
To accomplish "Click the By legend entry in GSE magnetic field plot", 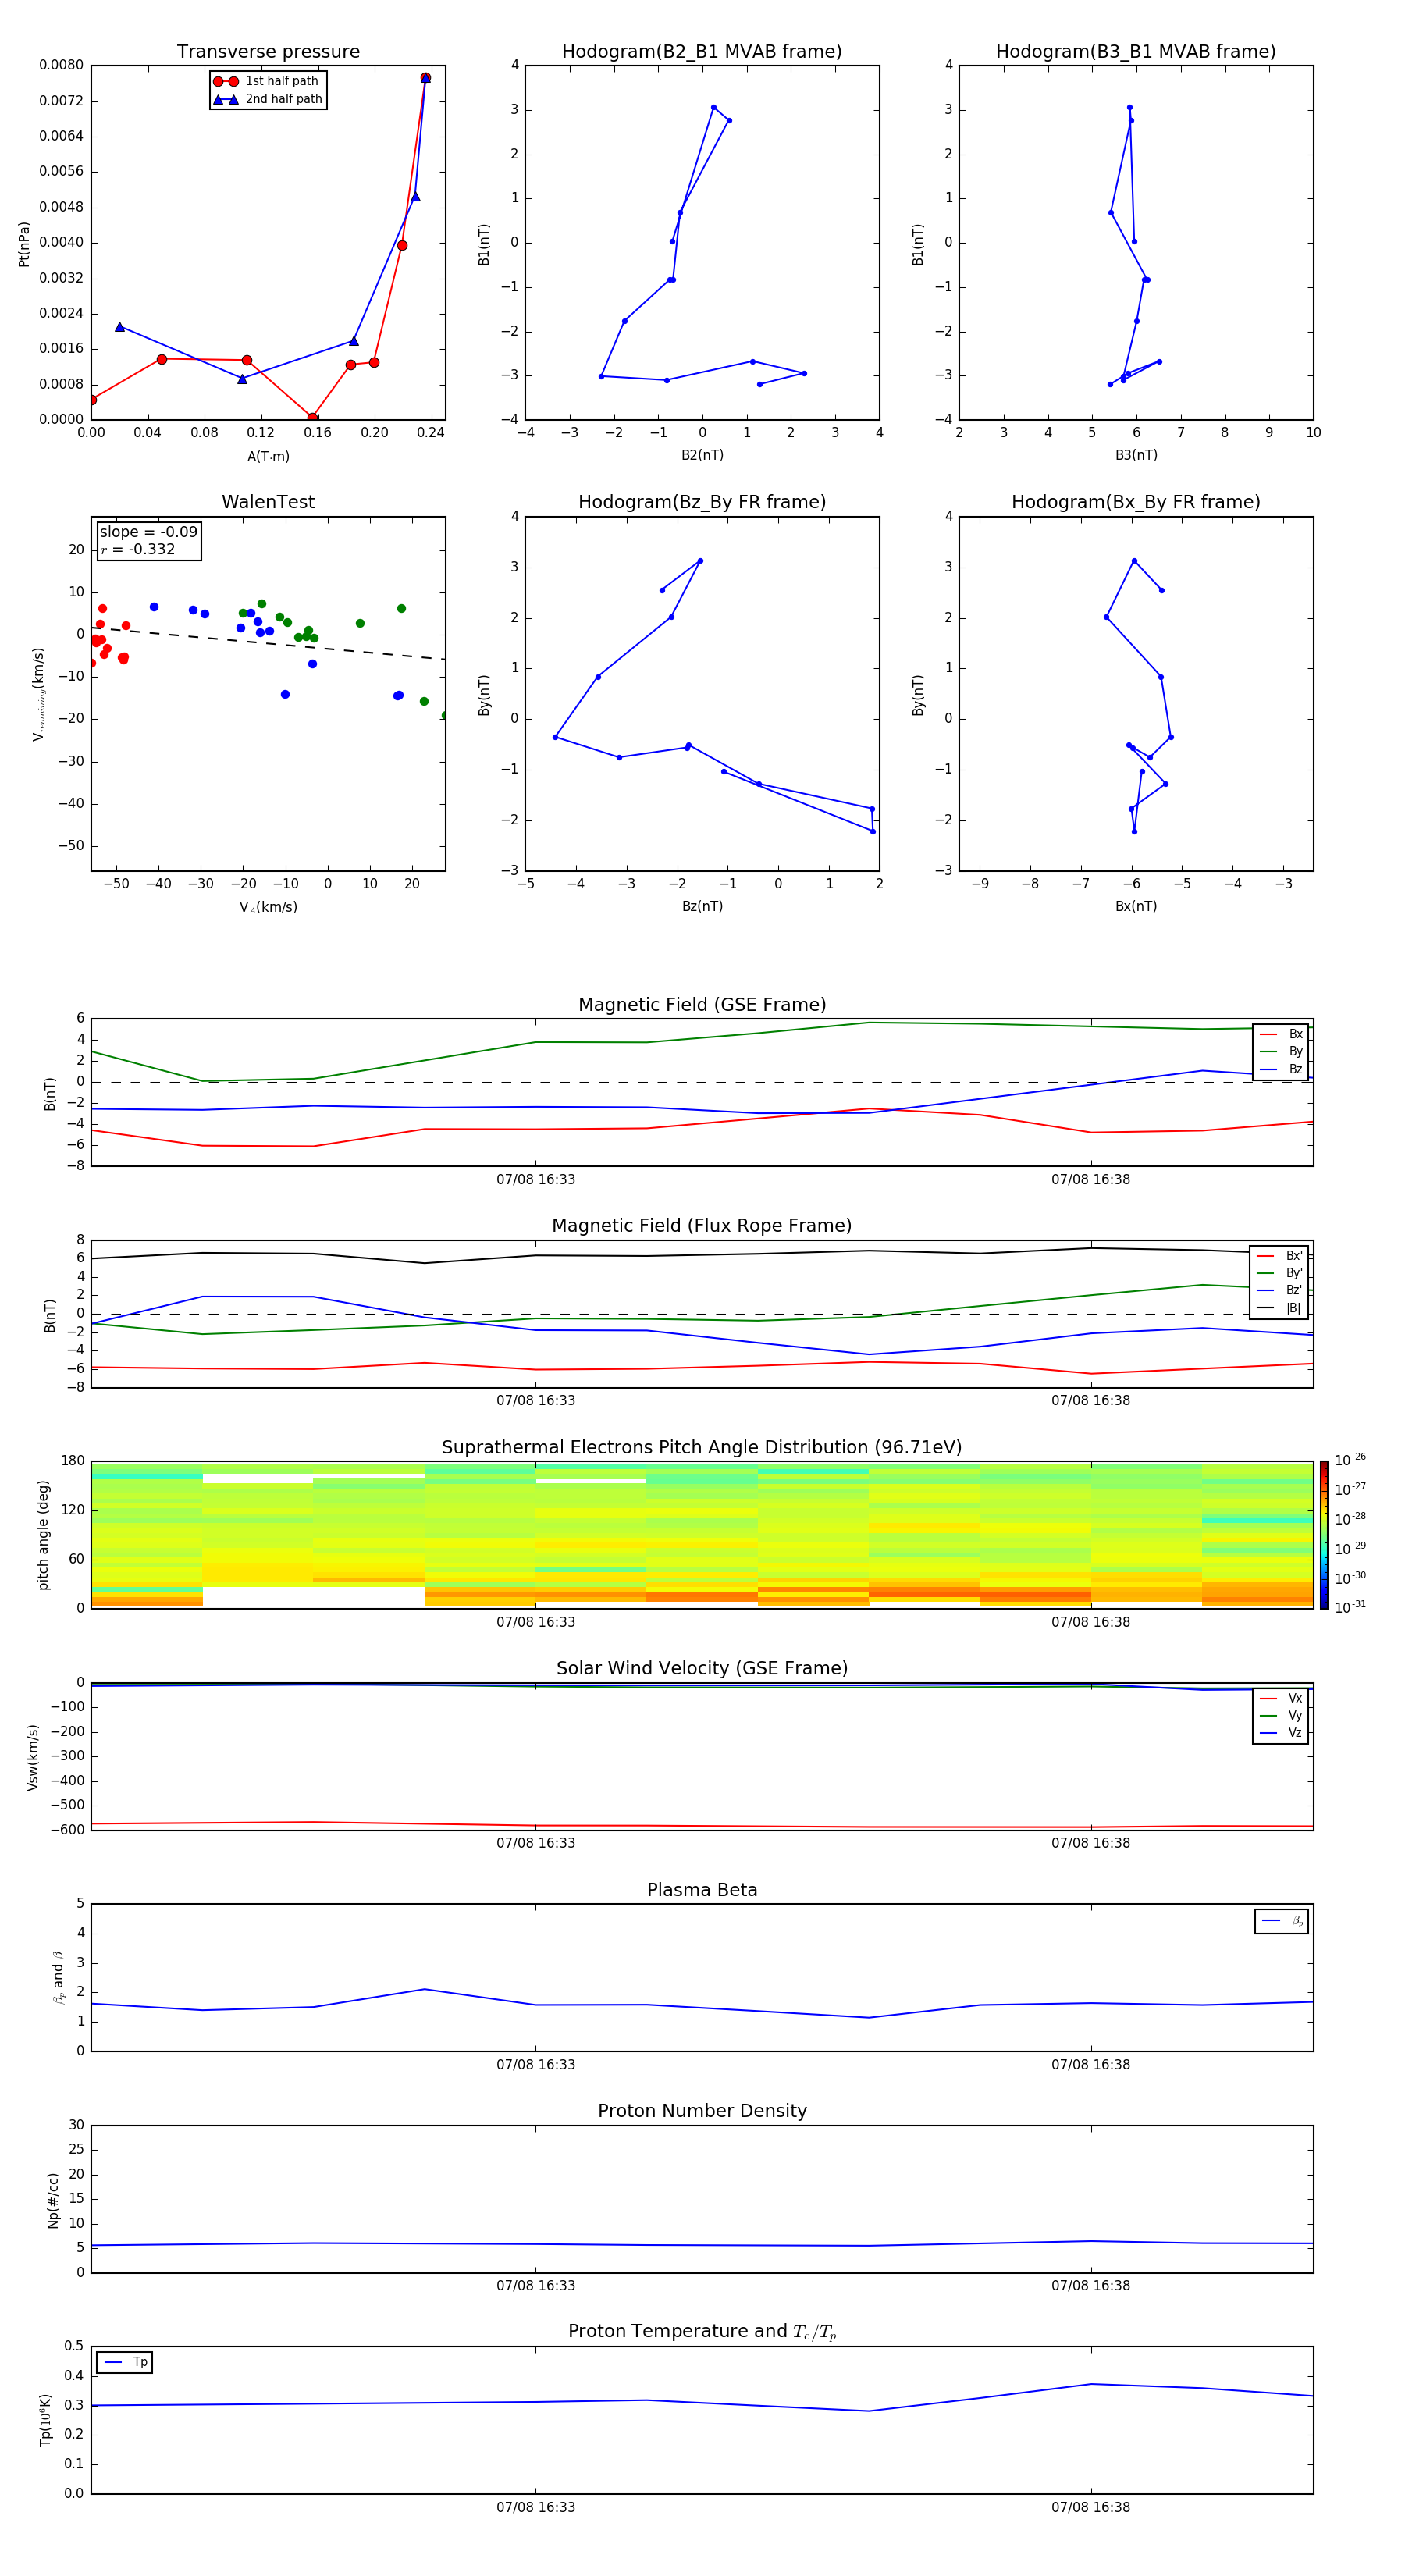I will click(1281, 1051).
